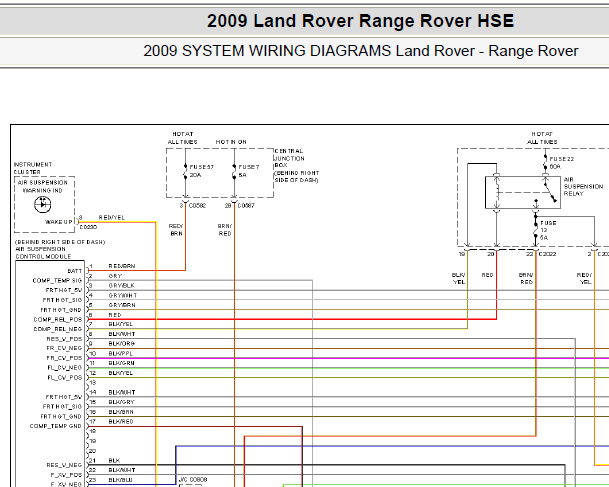This screenshot has height=487, width=609.
Task: Click the "AIR SUSPENSION CONTROL MODULE" label
Action: [x=43, y=253]
